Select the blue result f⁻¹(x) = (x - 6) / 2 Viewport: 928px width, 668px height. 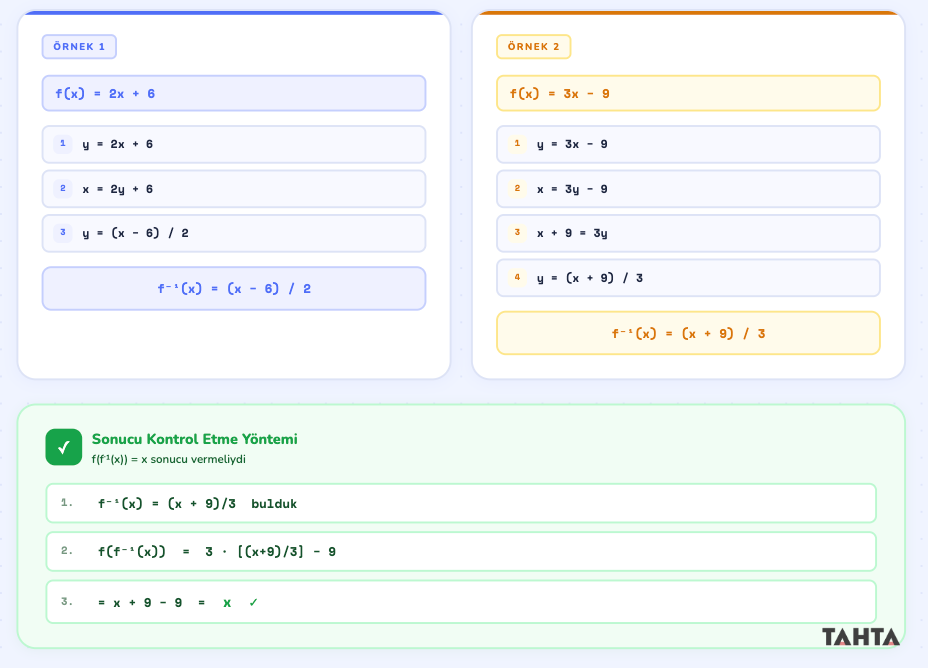tap(234, 289)
